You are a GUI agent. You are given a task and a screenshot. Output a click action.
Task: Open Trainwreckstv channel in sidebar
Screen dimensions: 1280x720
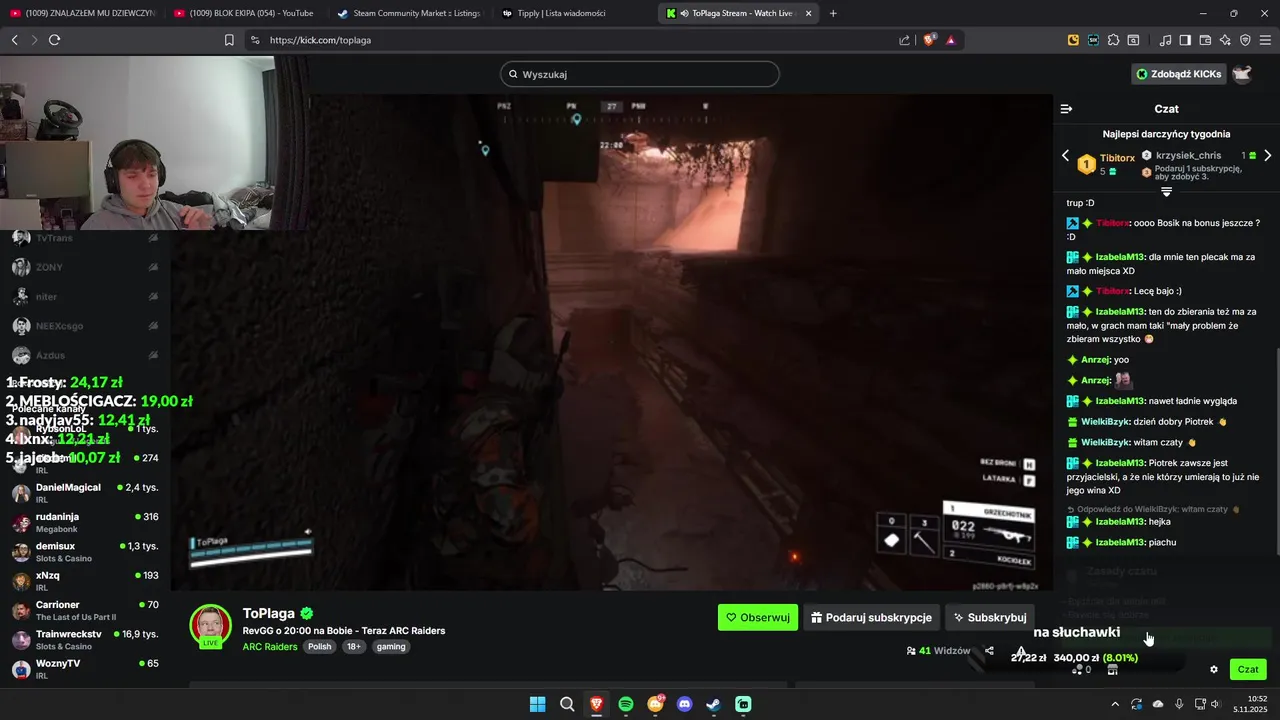point(85,640)
